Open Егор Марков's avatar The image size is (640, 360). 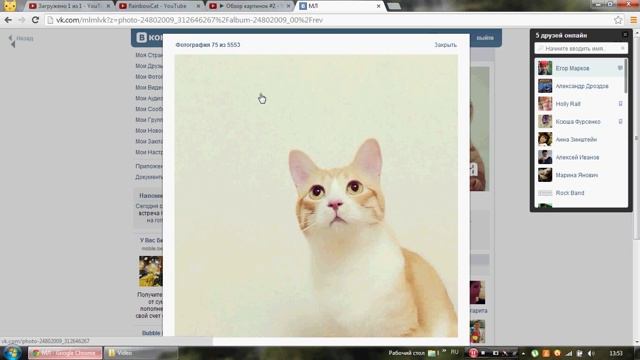(x=545, y=68)
